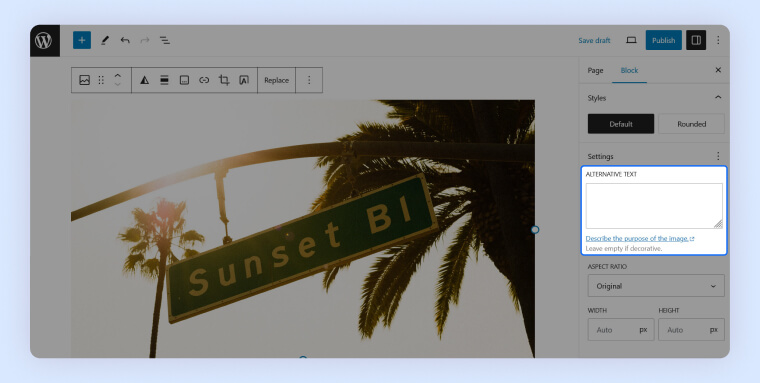Click the Styles section heading

pos(597,98)
